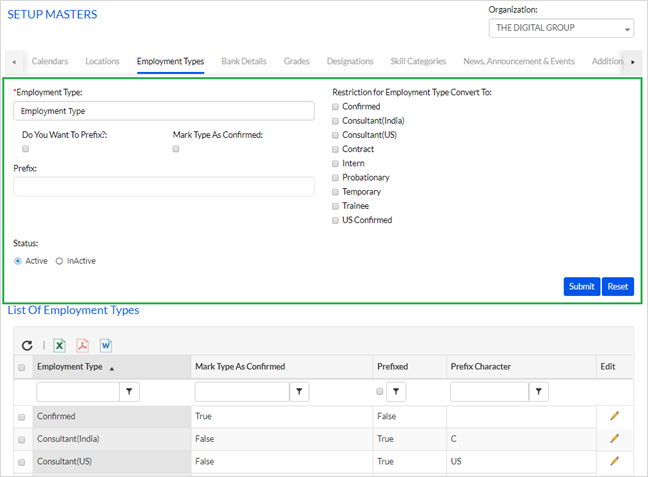Sort by Employment Type column header
Screen dimensions: 648x477
tap(112, 367)
